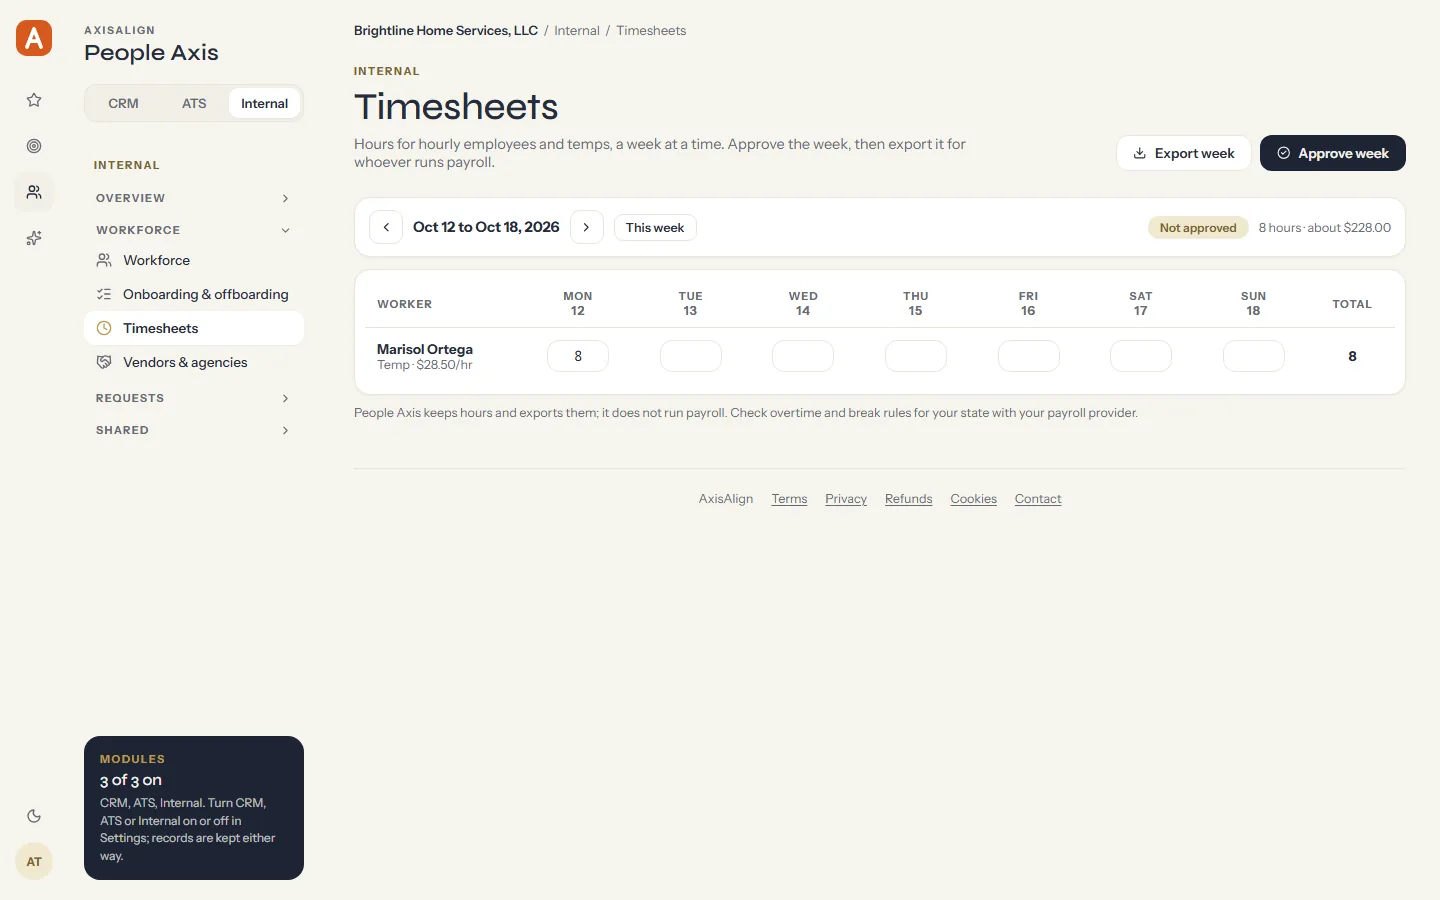The height and width of the screenshot is (900, 1440).
Task: Go to the next week
Action: coord(587,227)
